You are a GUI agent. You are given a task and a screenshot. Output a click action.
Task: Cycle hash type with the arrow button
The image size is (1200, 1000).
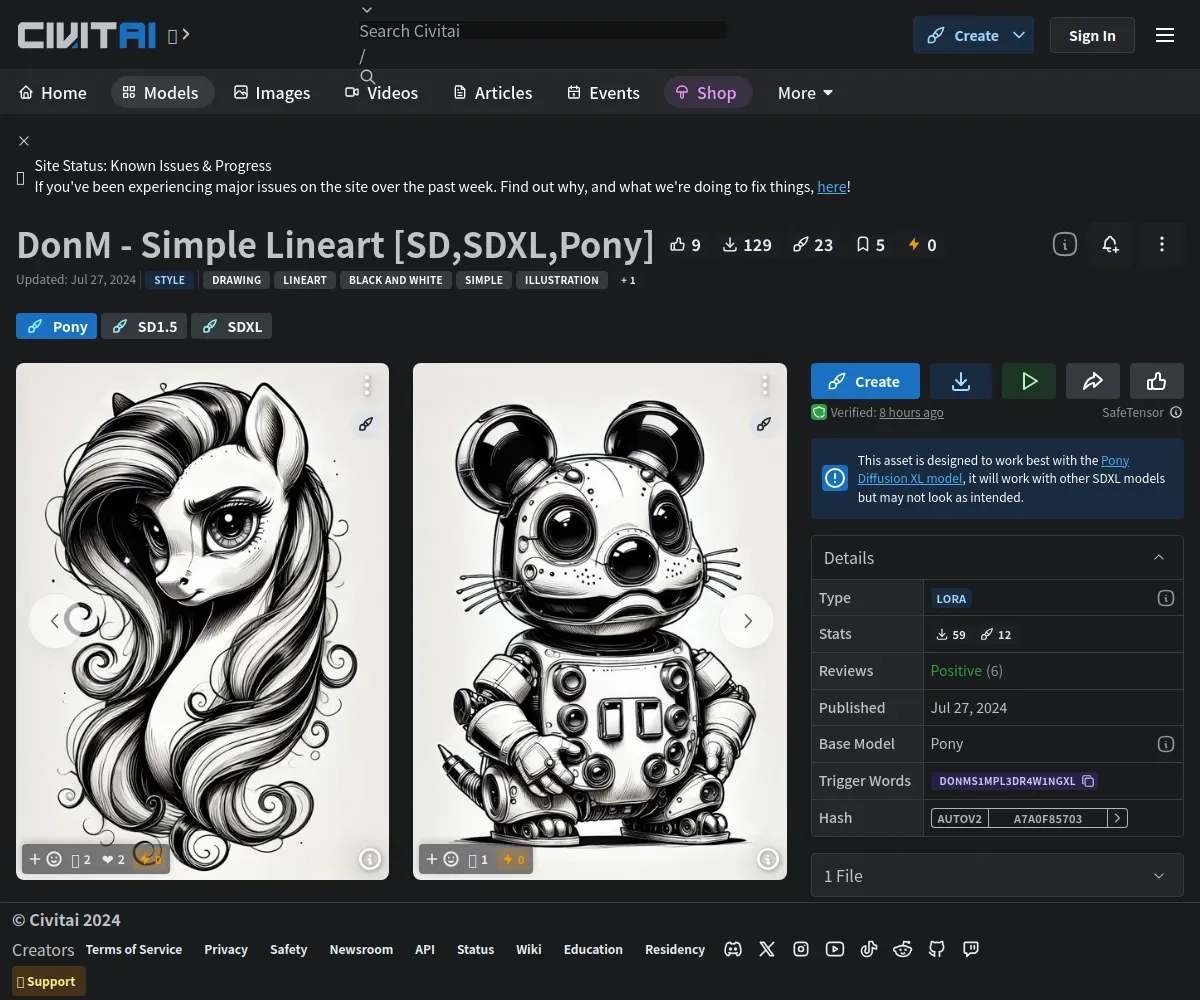(1118, 818)
